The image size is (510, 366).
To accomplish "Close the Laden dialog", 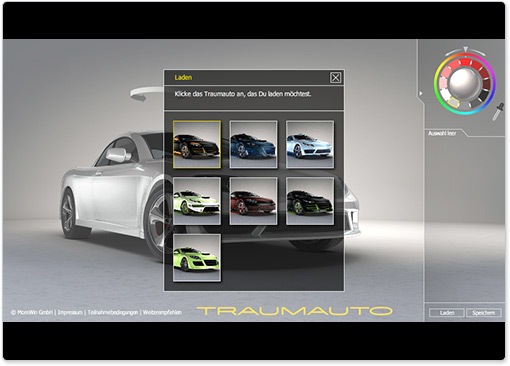I will 335,78.
